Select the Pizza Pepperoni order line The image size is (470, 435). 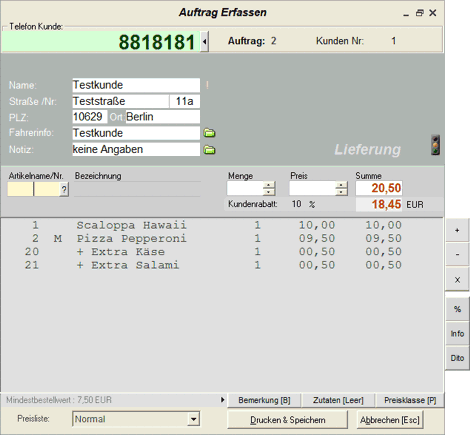[x=213, y=239]
